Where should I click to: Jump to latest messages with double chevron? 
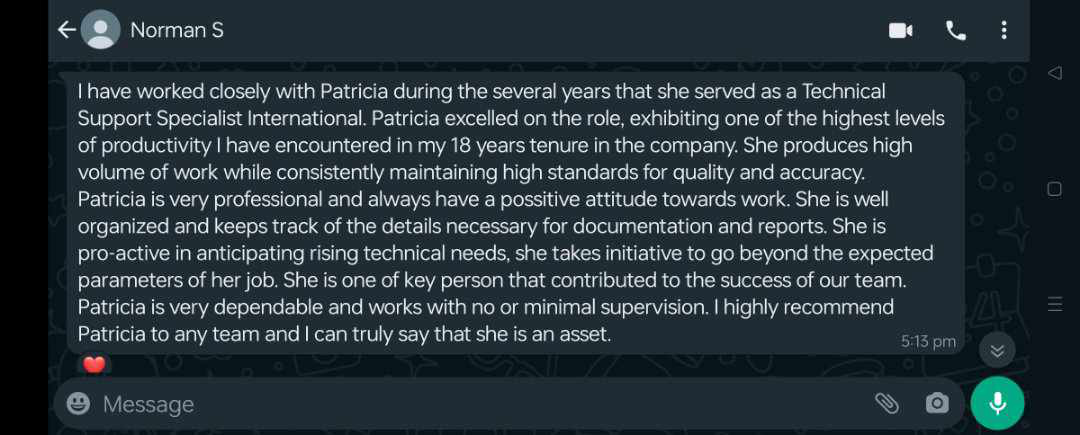coord(996,350)
